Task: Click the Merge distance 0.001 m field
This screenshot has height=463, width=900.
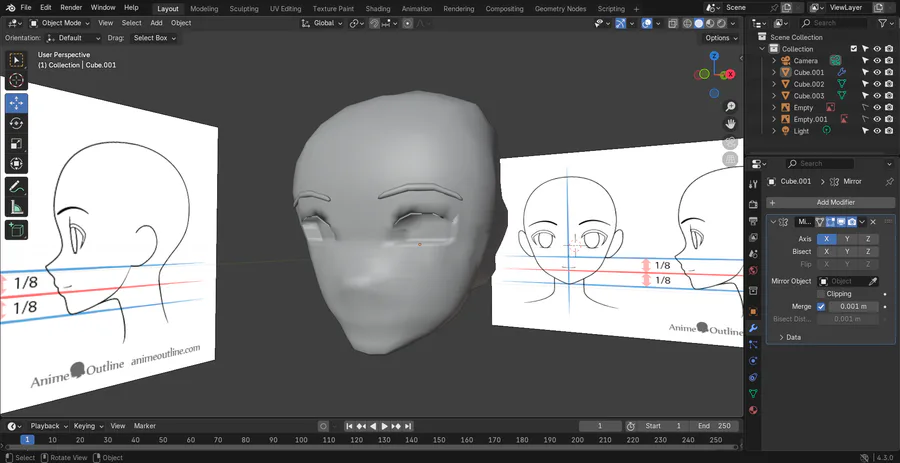Action: [x=853, y=306]
